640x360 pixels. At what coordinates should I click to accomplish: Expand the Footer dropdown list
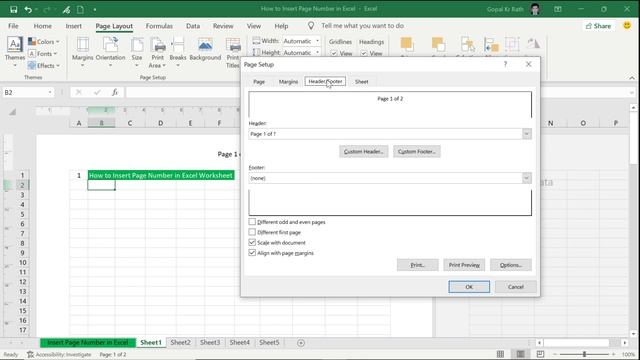(527, 178)
